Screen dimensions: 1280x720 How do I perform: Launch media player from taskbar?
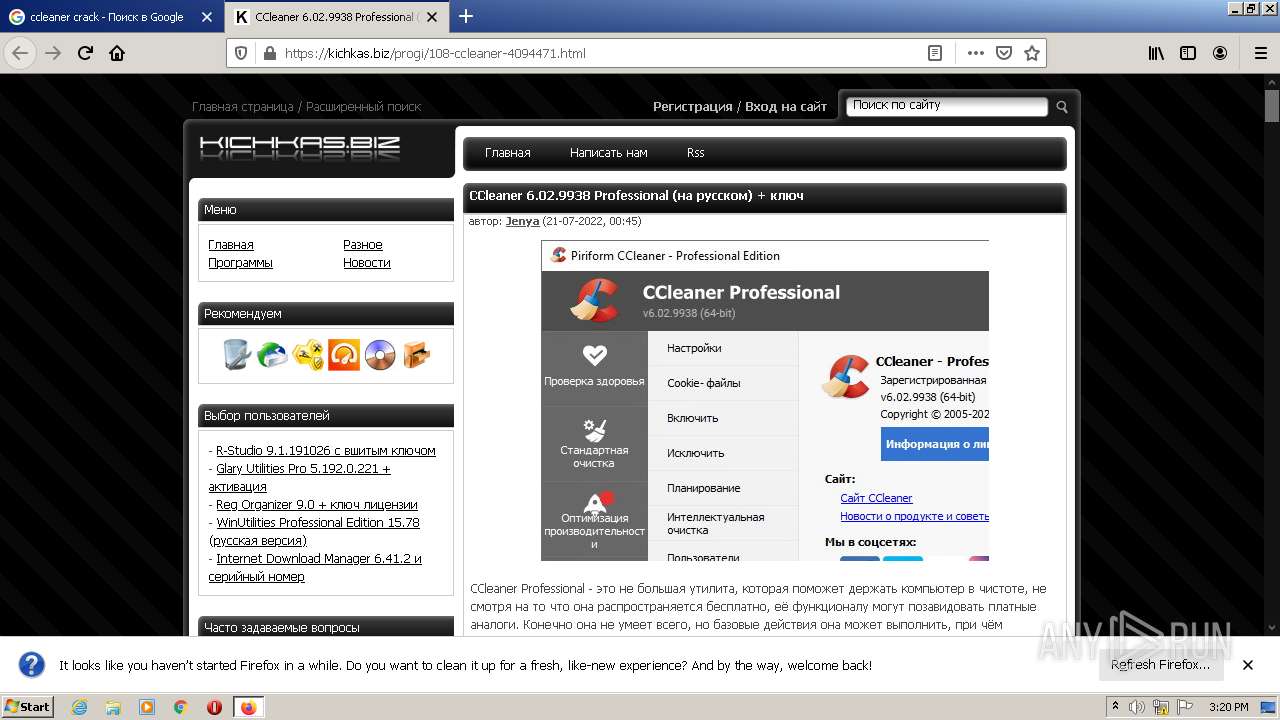(x=147, y=707)
